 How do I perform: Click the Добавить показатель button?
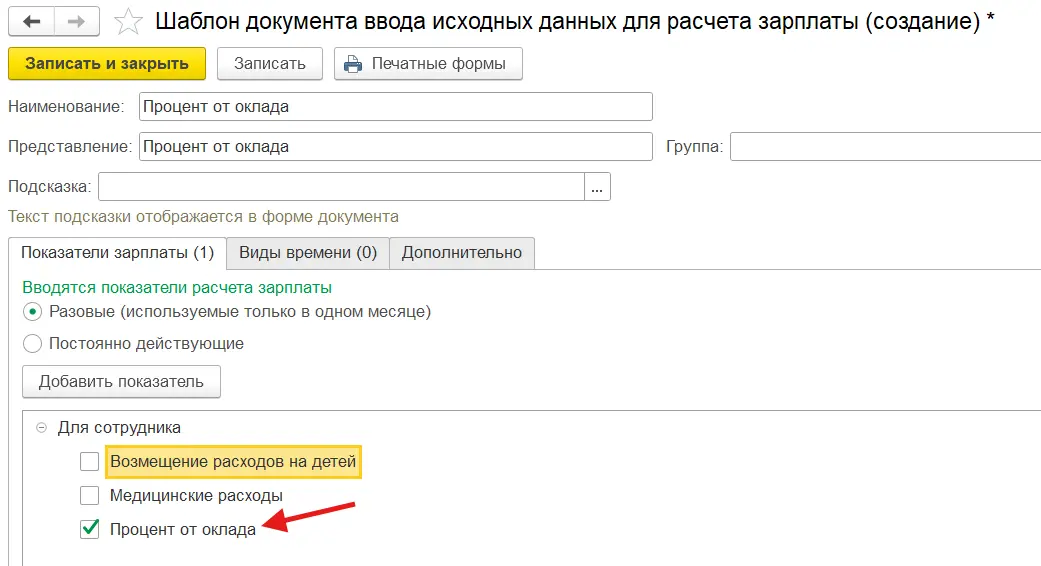click(x=121, y=381)
